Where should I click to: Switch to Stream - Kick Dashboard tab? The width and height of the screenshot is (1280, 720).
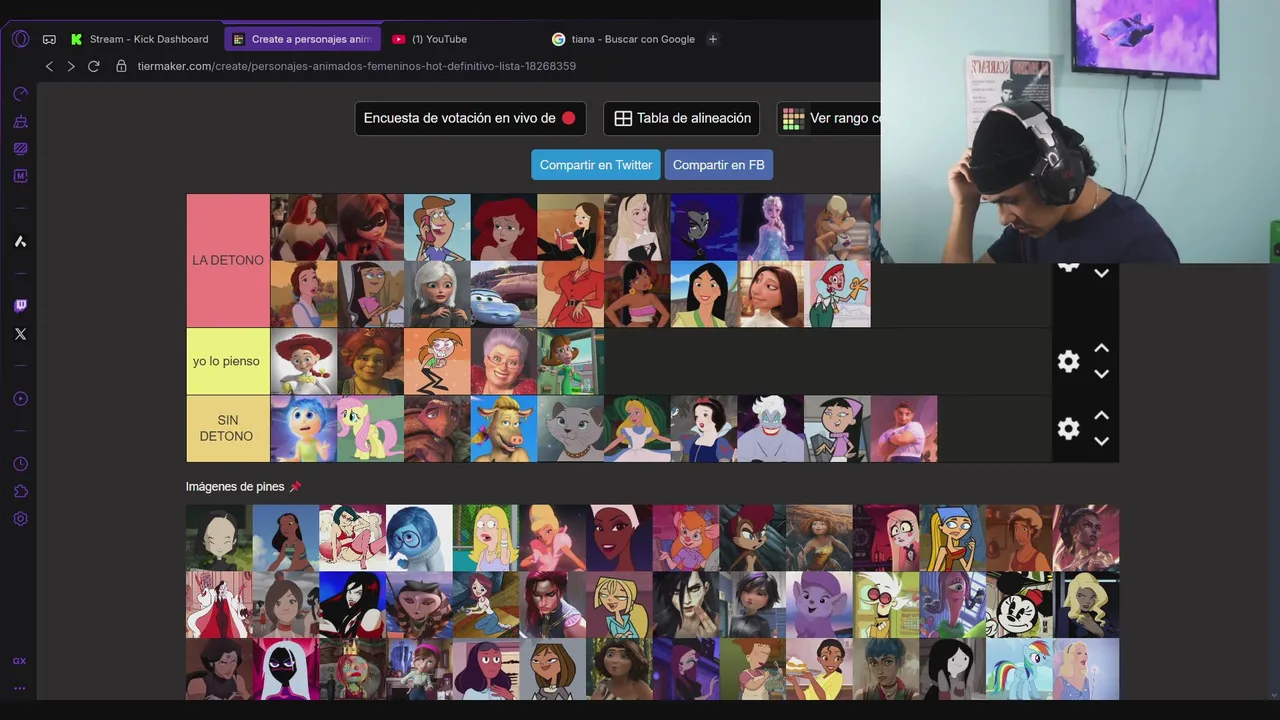140,39
